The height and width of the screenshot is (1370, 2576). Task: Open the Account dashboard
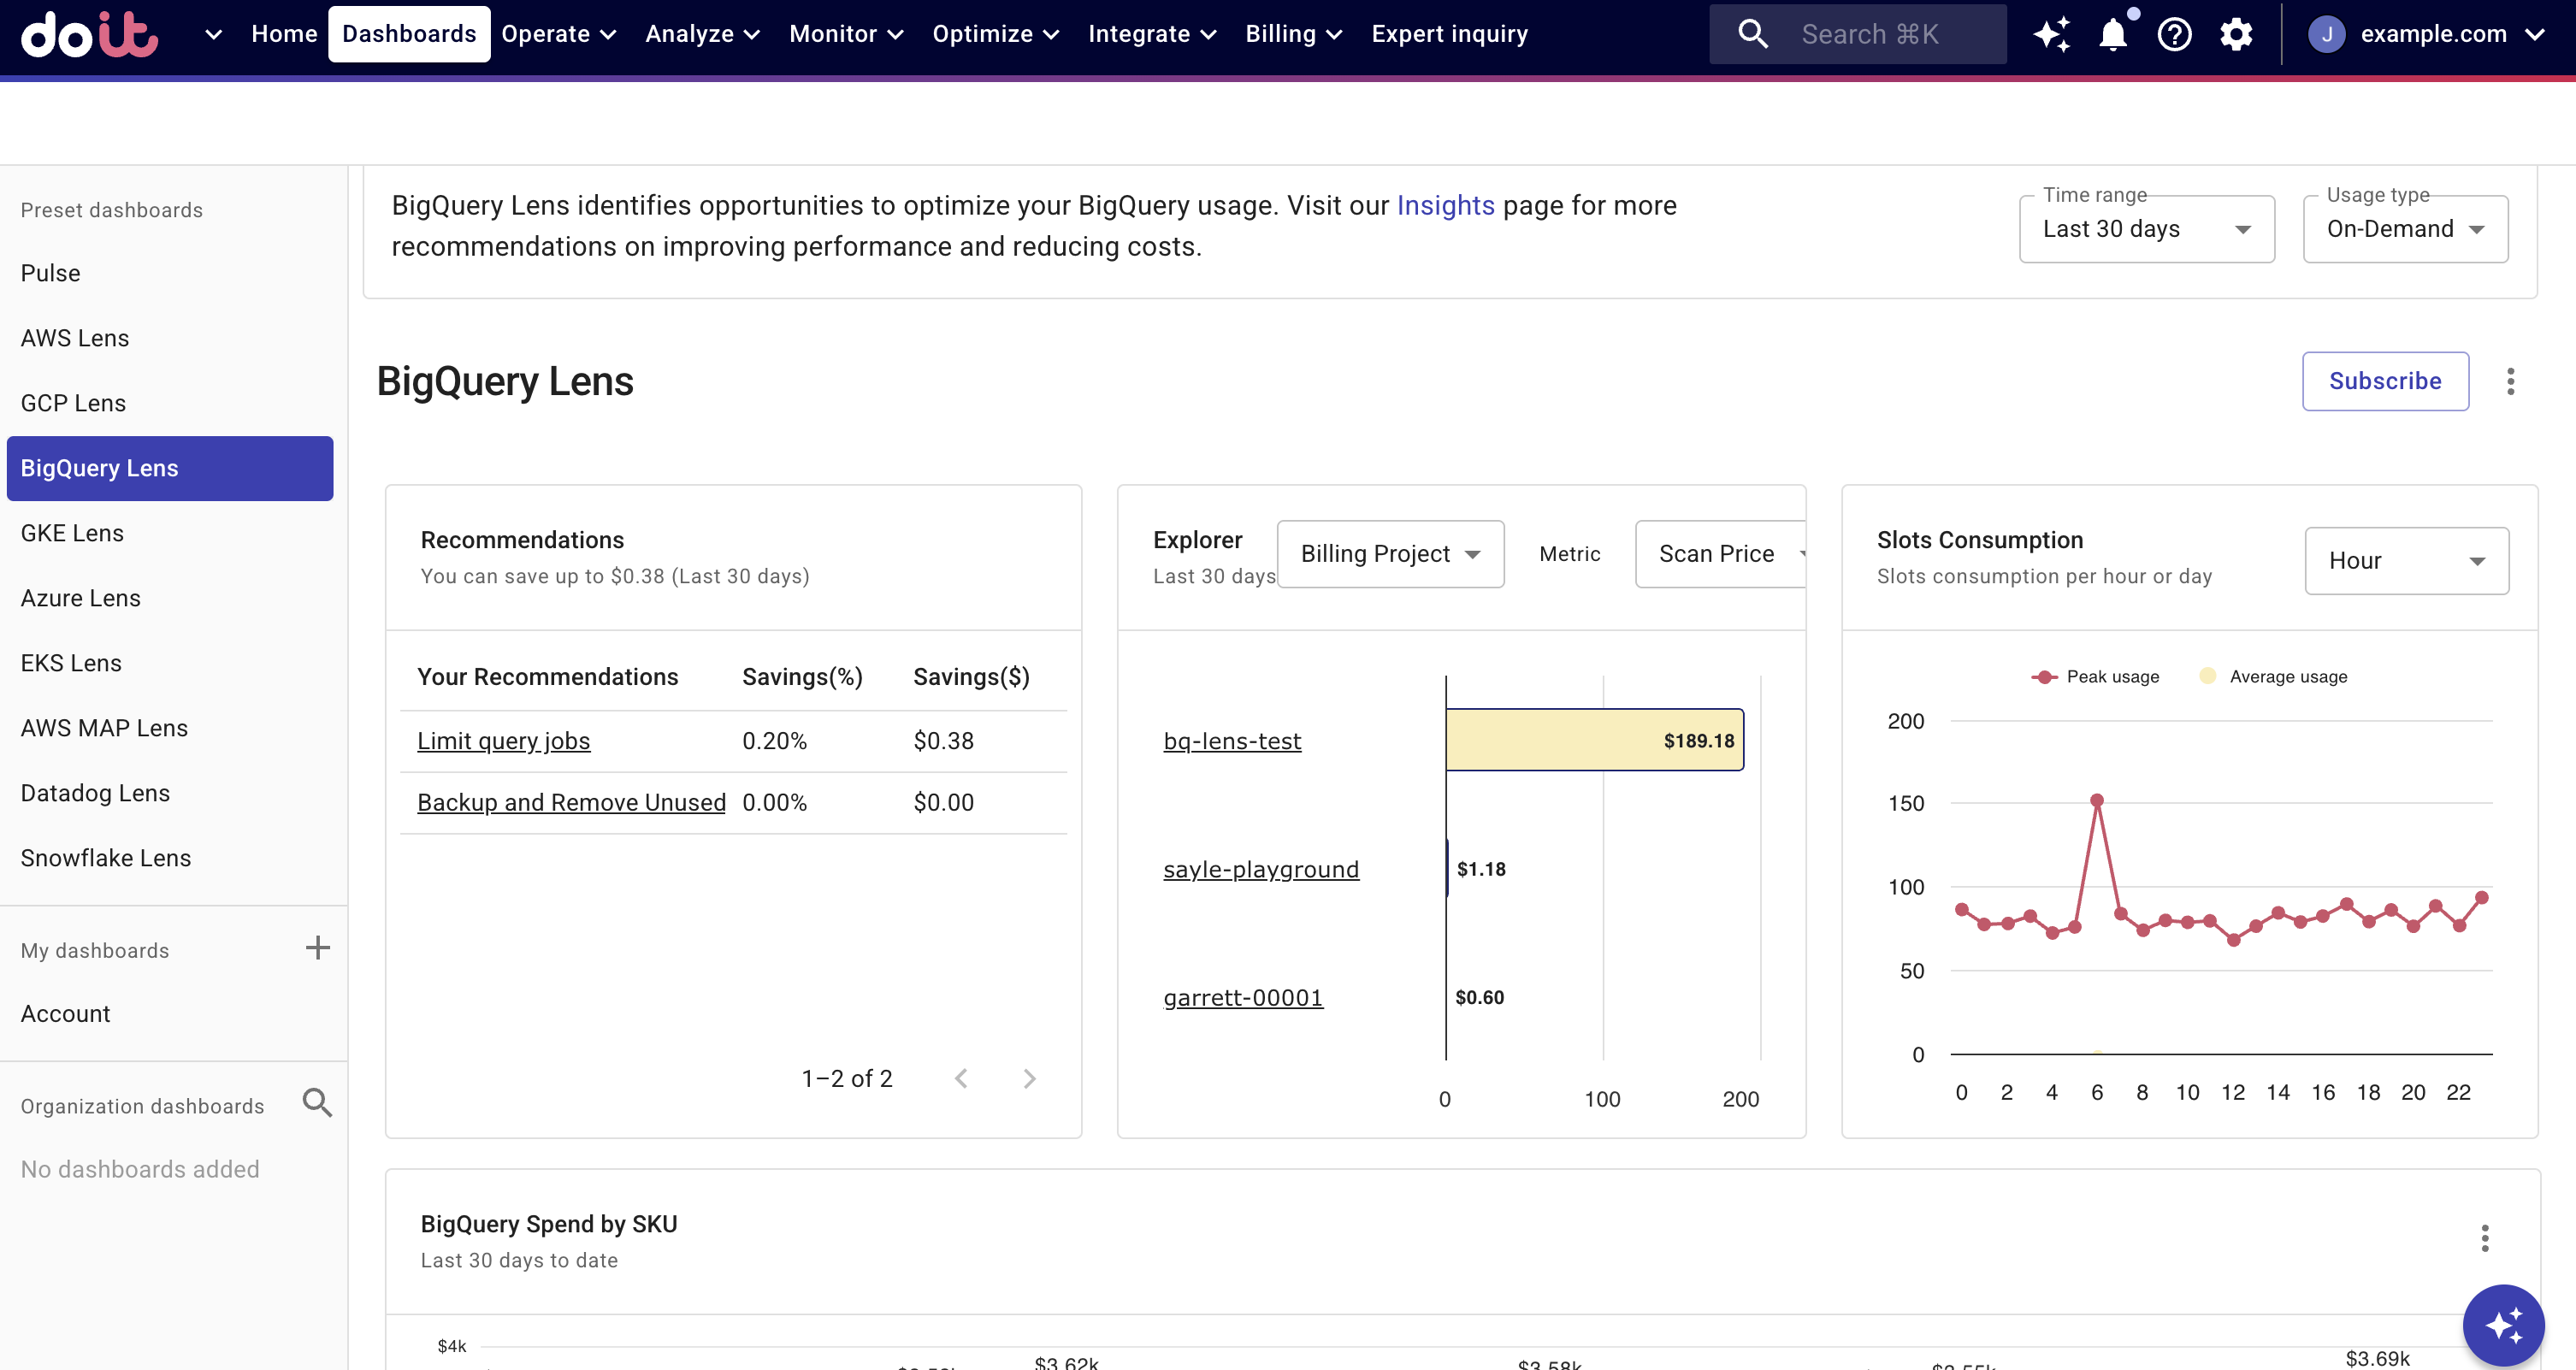point(170,1013)
